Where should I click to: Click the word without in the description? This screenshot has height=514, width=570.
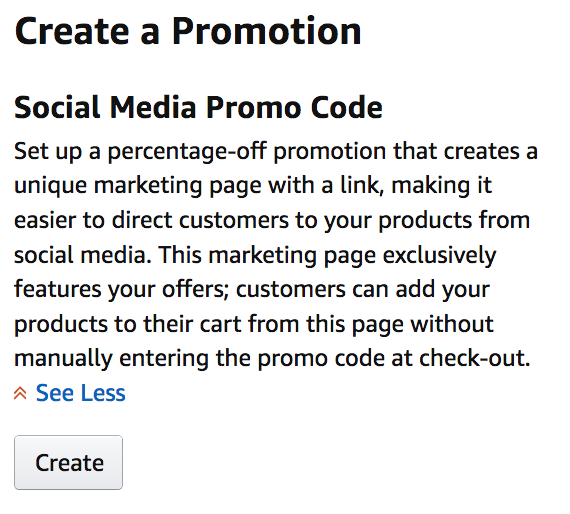pos(452,324)
